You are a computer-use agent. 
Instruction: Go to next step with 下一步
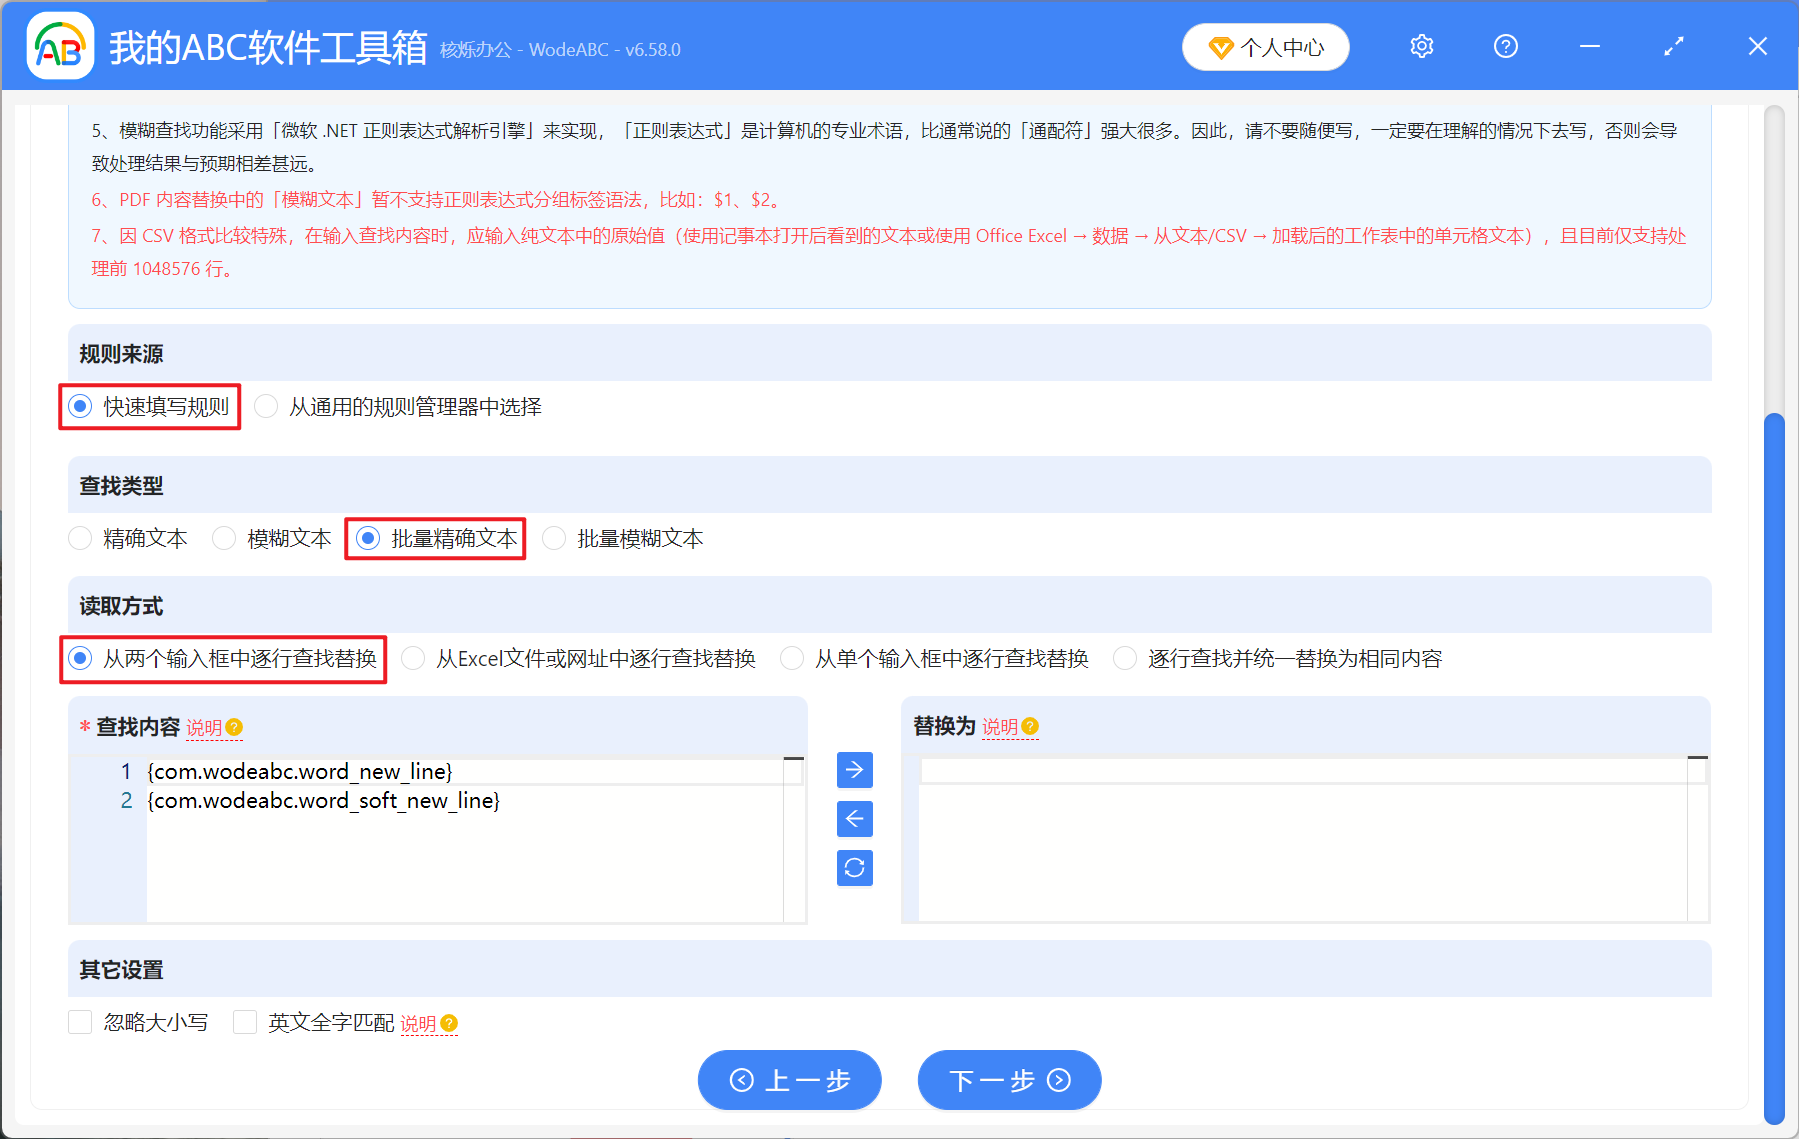point(1009,1080)
